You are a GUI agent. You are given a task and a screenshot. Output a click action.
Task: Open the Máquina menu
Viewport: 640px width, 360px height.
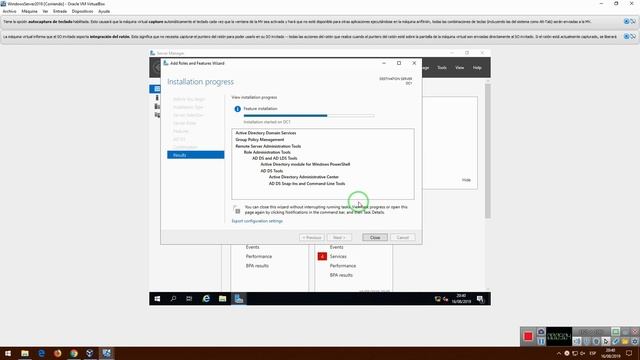click(29, 11)
